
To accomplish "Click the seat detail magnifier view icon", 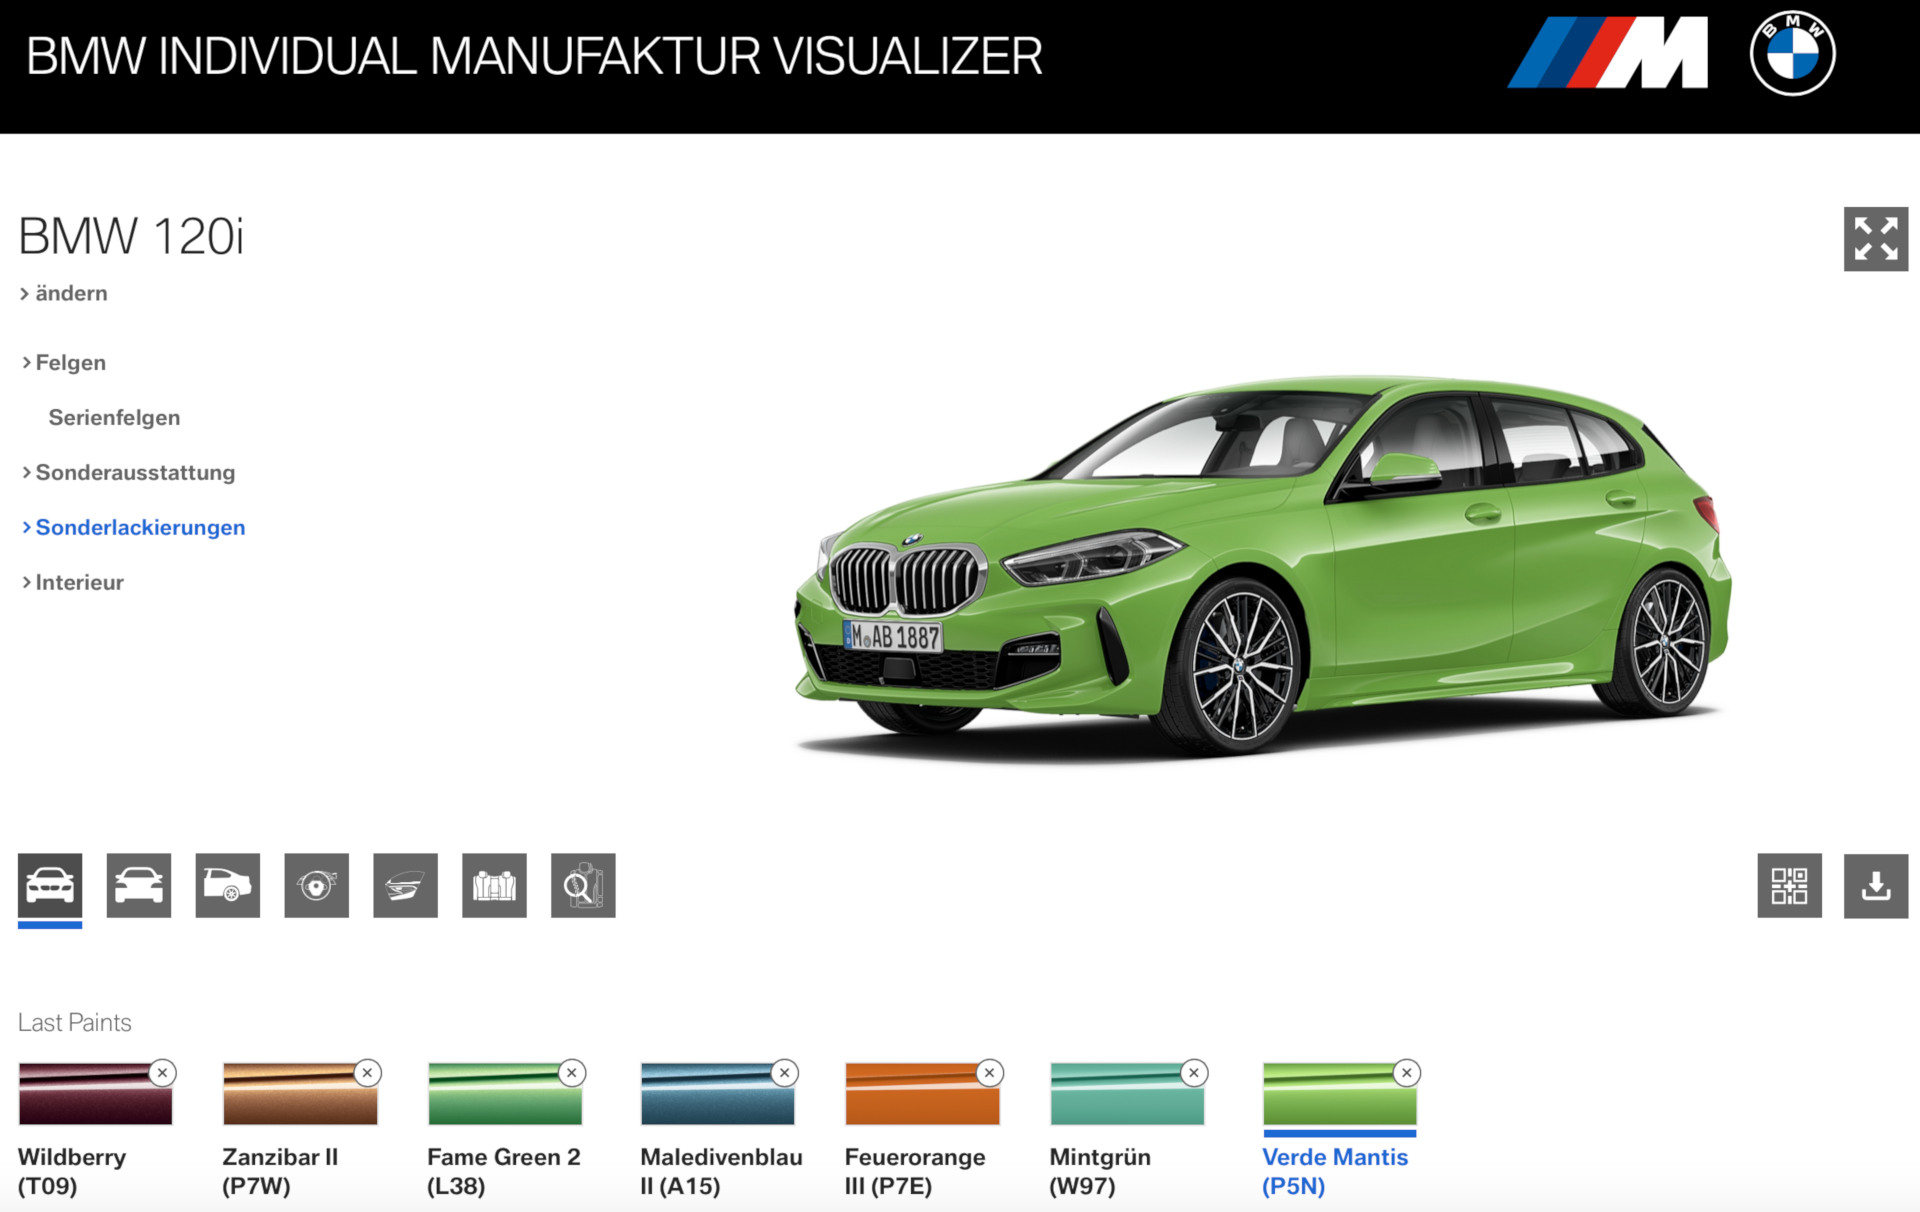I will coord(583,885).
